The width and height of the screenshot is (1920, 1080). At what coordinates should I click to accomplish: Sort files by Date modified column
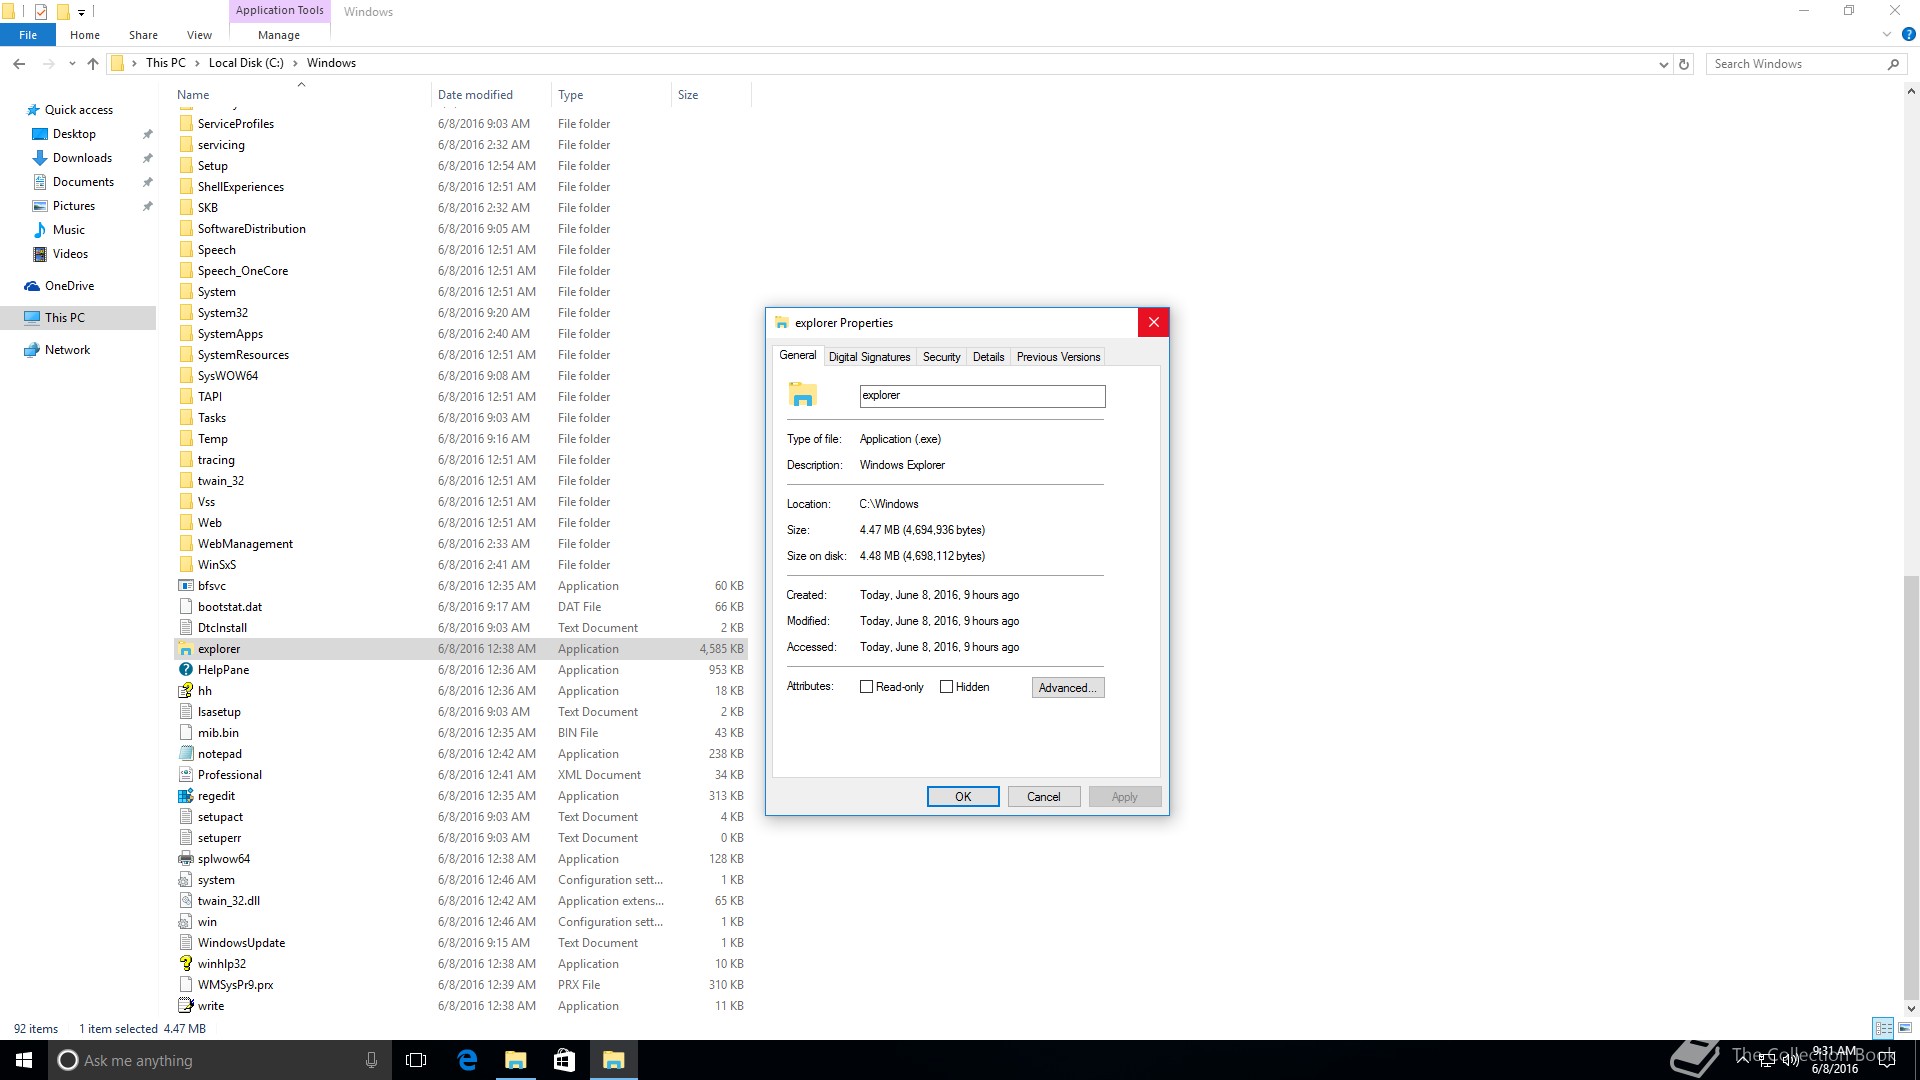pos(490,95)
